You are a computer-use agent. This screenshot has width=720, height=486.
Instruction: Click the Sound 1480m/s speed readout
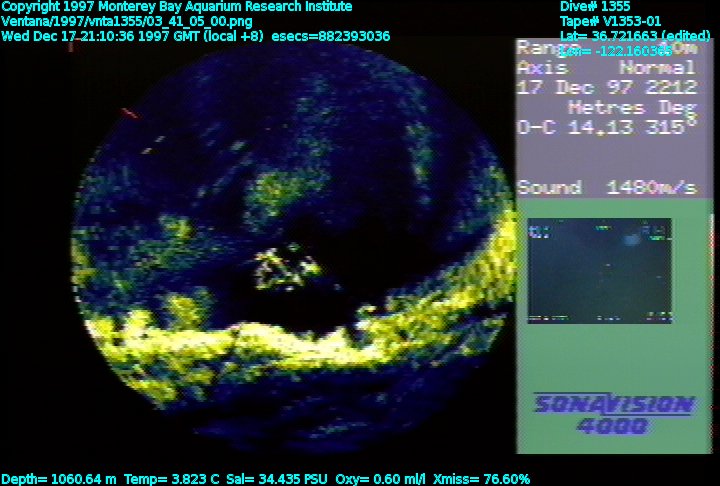click(x=607, y=187)
